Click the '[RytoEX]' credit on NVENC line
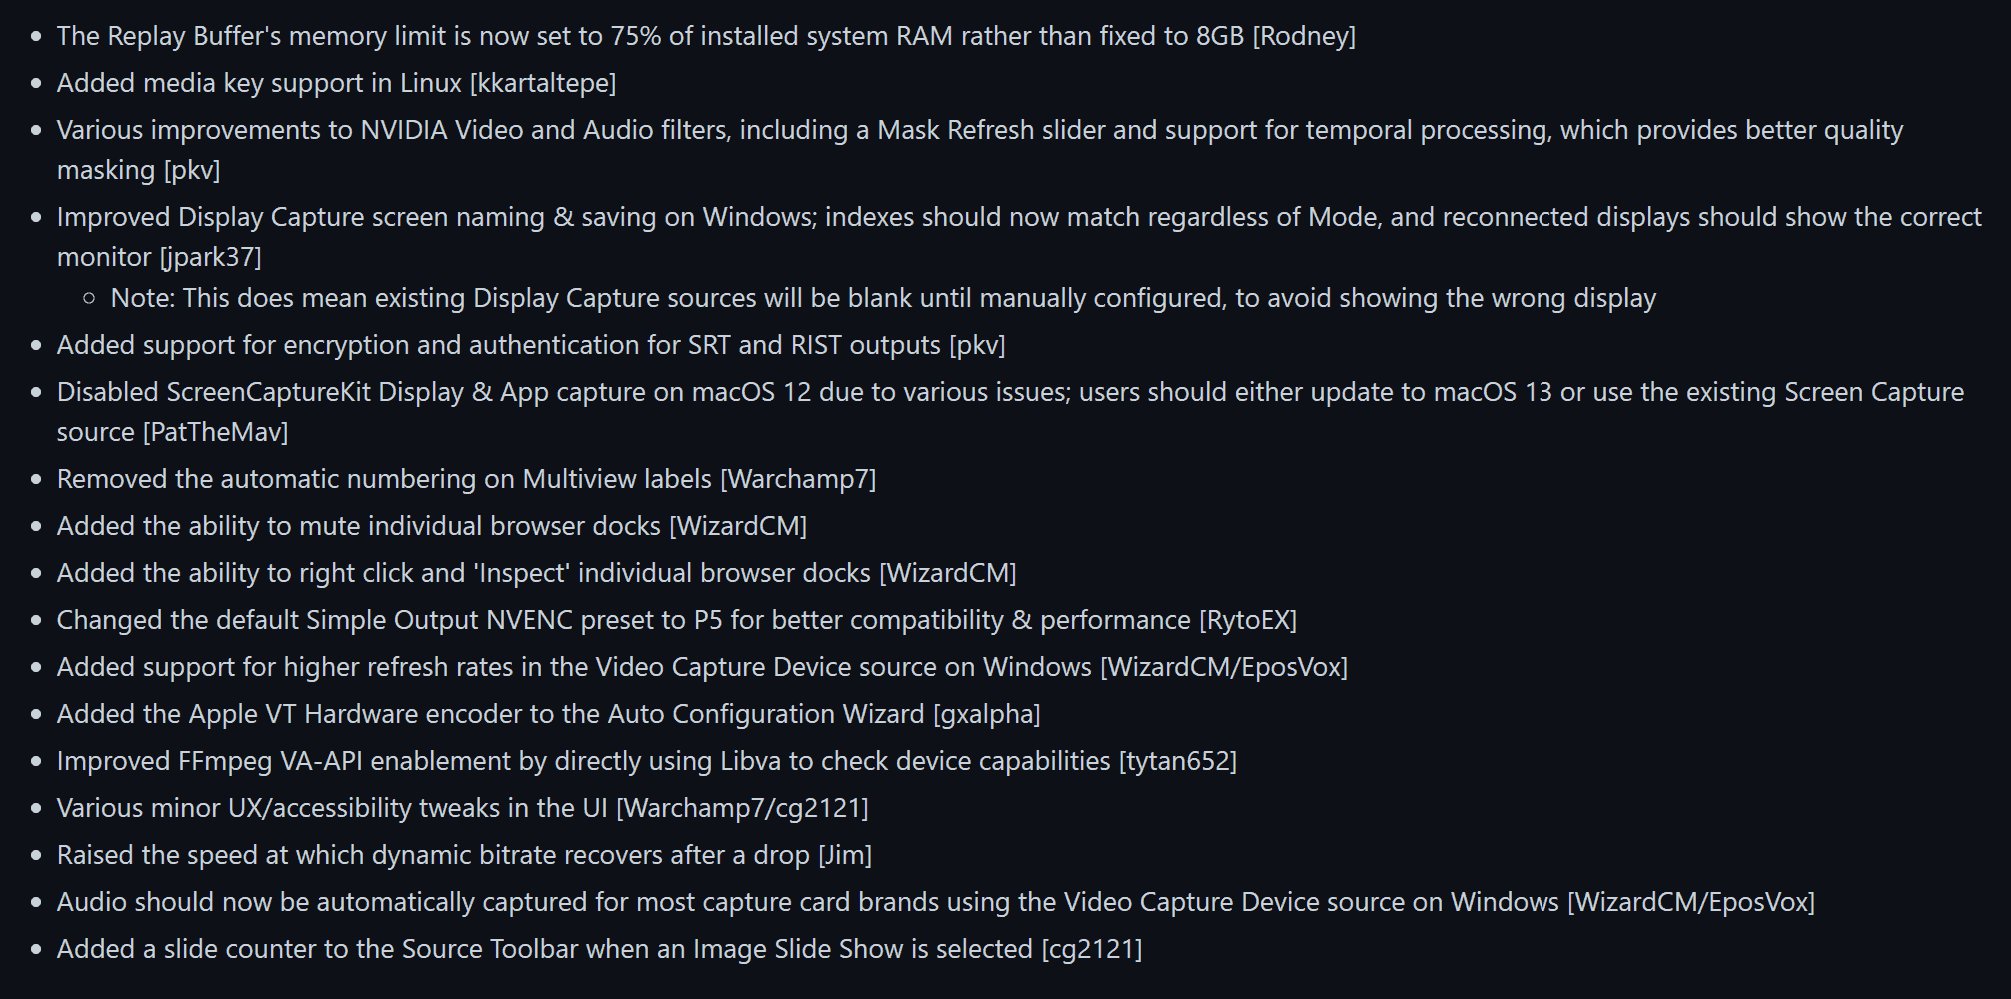Image resolution: width=2011 pixels, height=999 pixels. (1248, 620)
